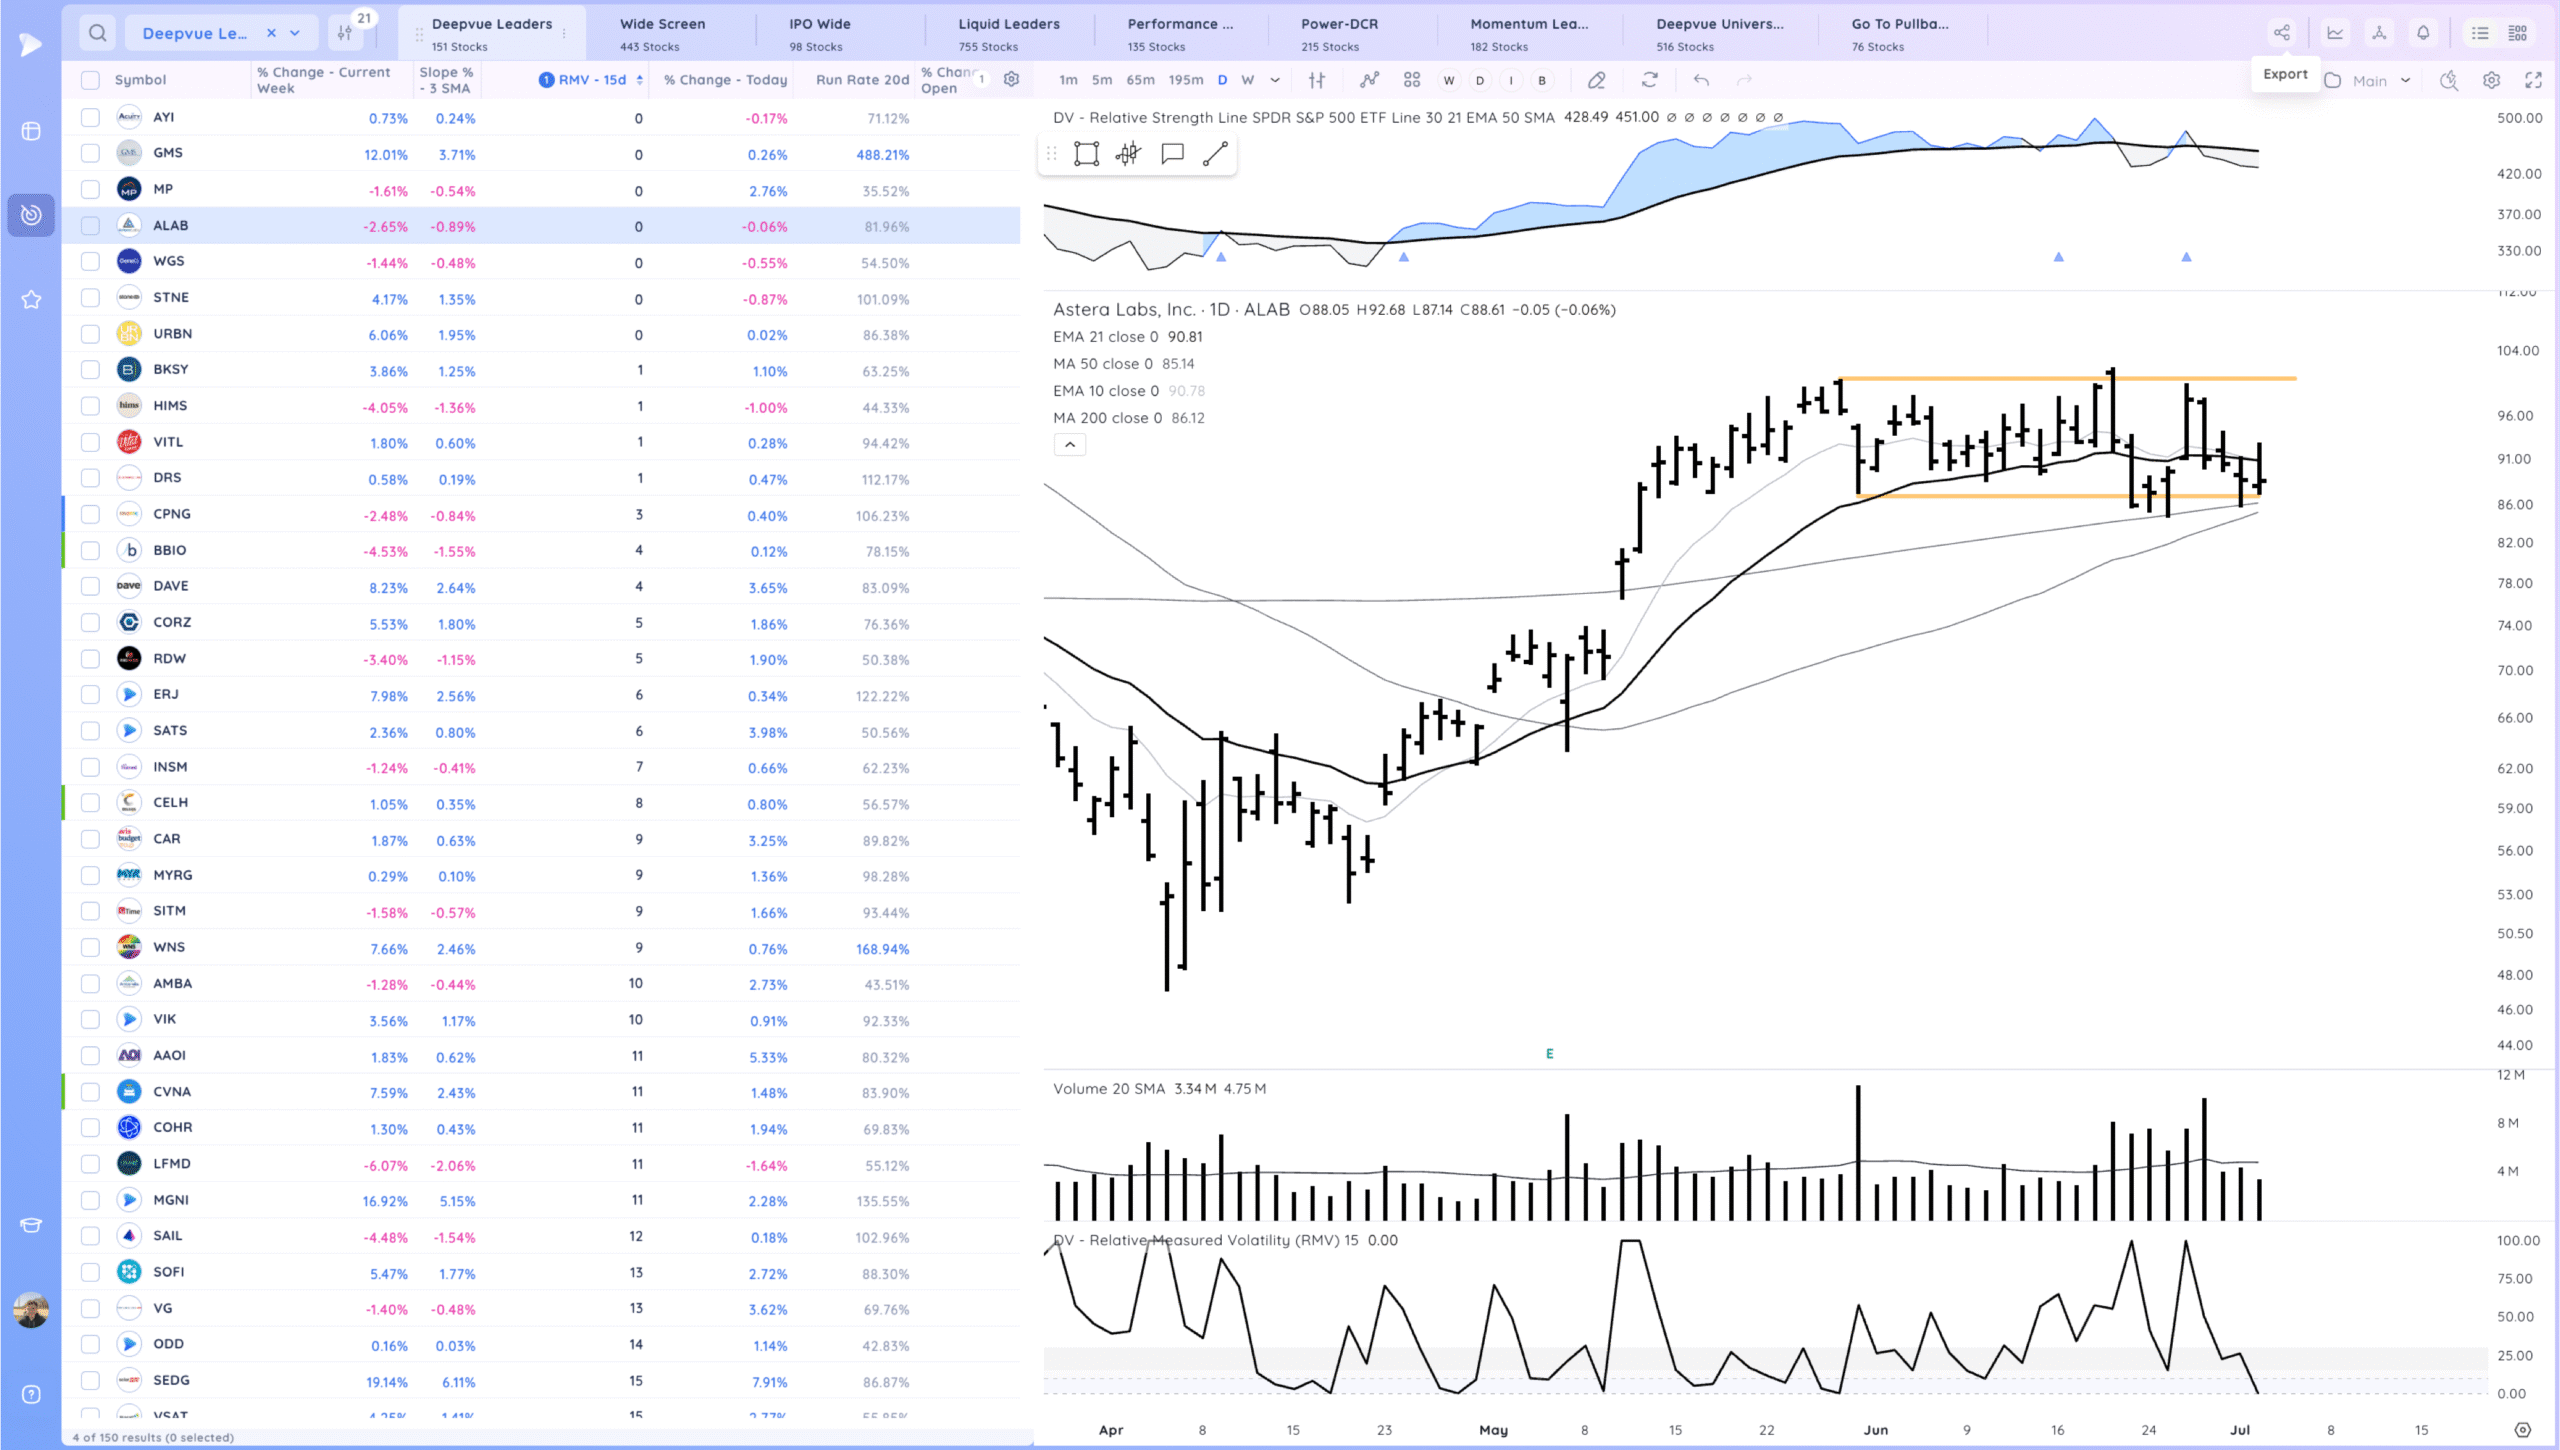Collapse the indicator legend chevron
2560x1450 pixels.
click(1069, 445)
